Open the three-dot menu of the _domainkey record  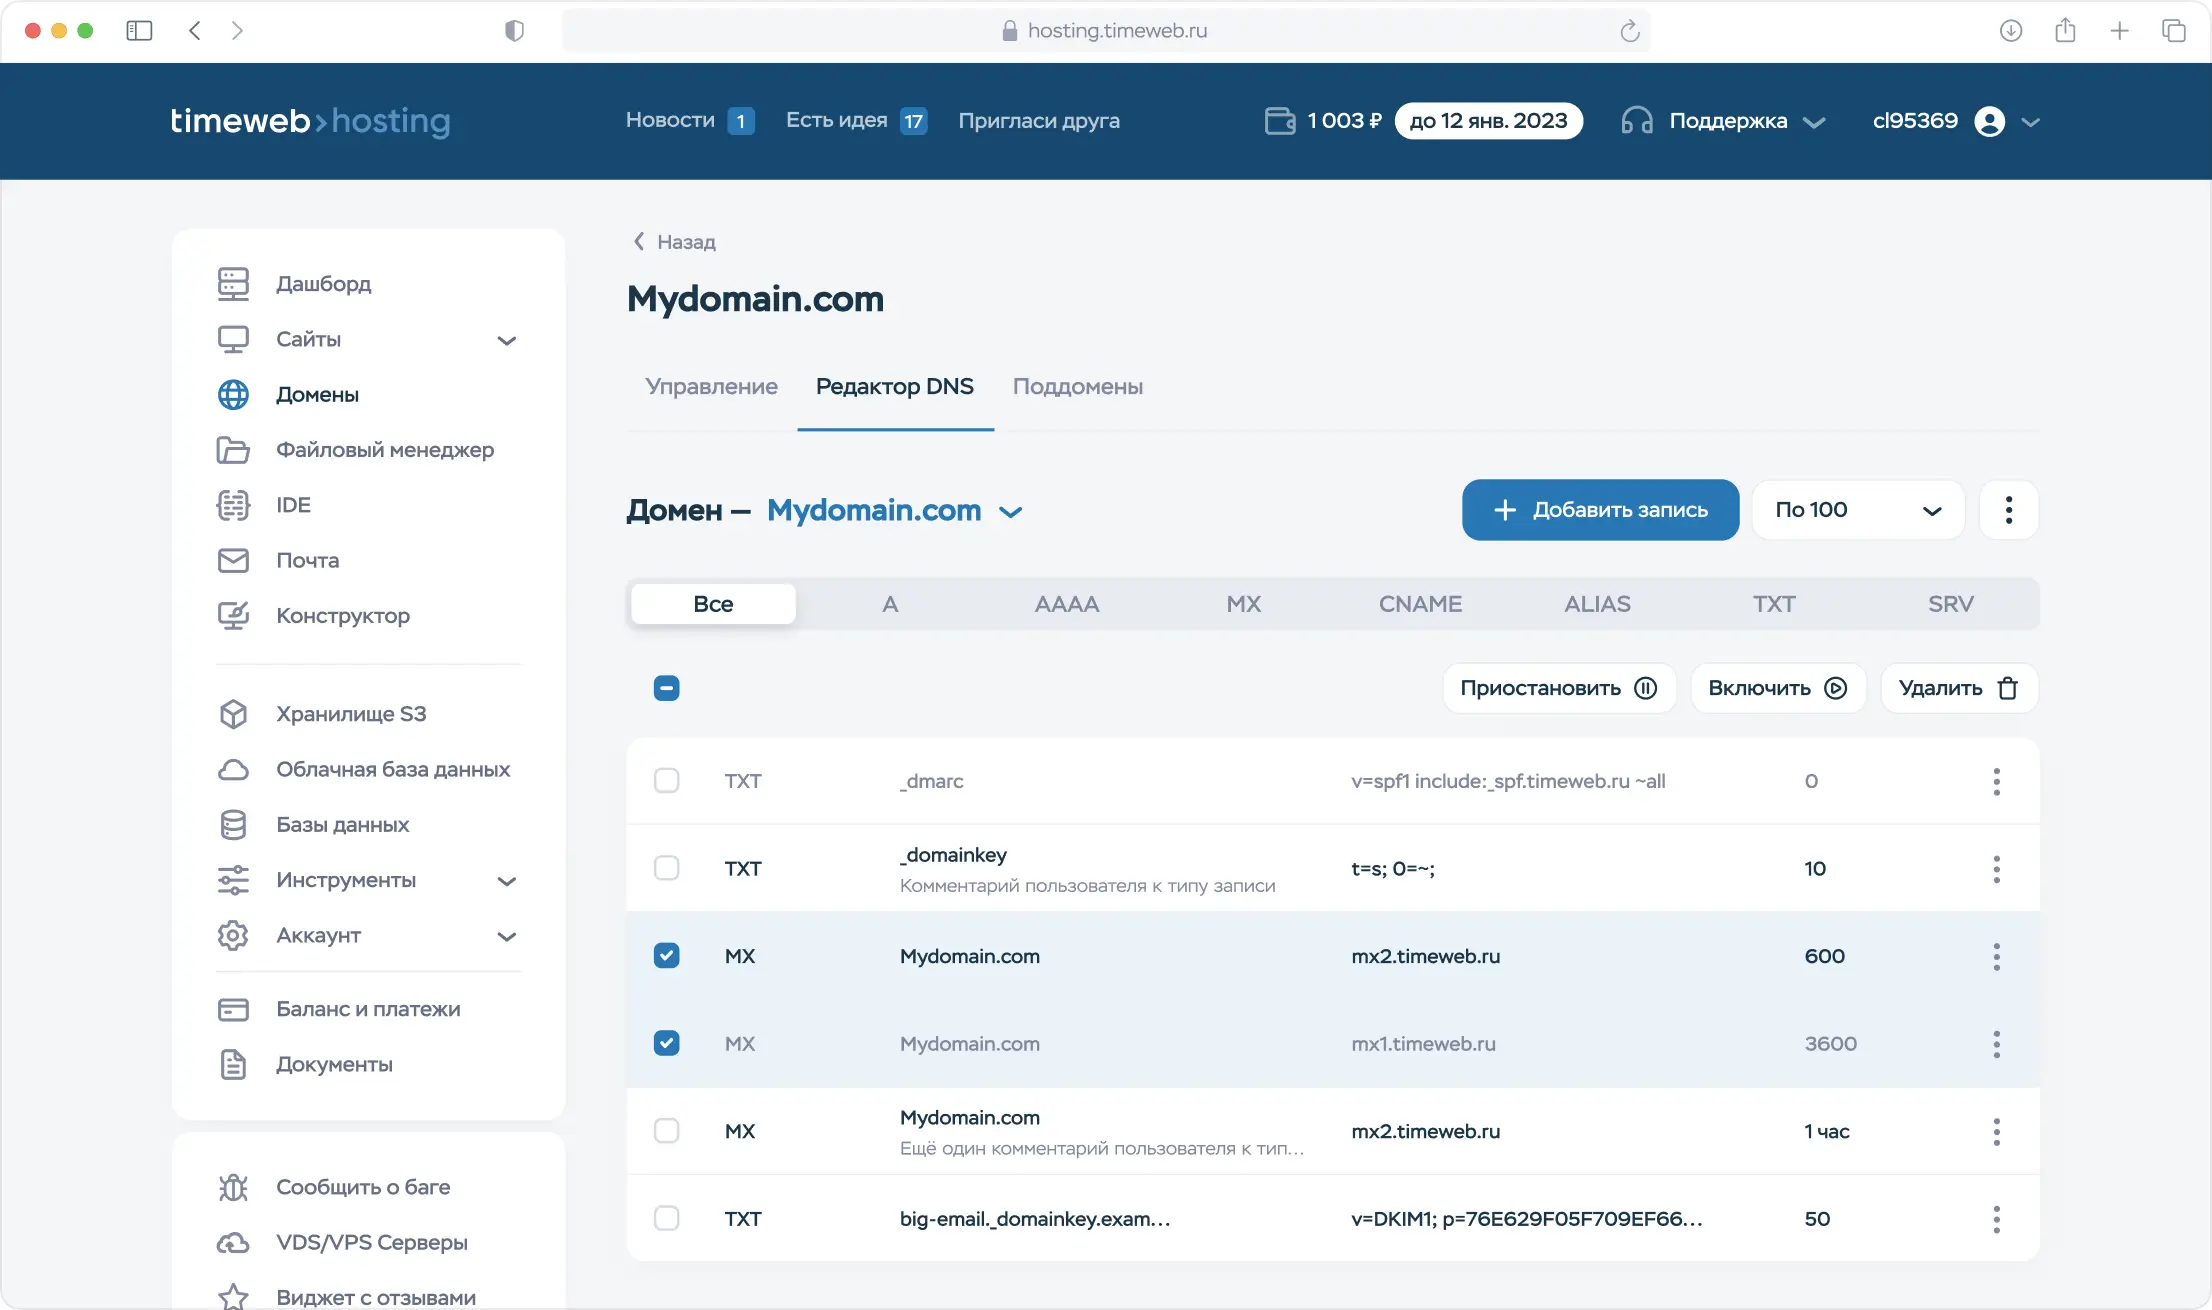click(x=1996, y=868)
